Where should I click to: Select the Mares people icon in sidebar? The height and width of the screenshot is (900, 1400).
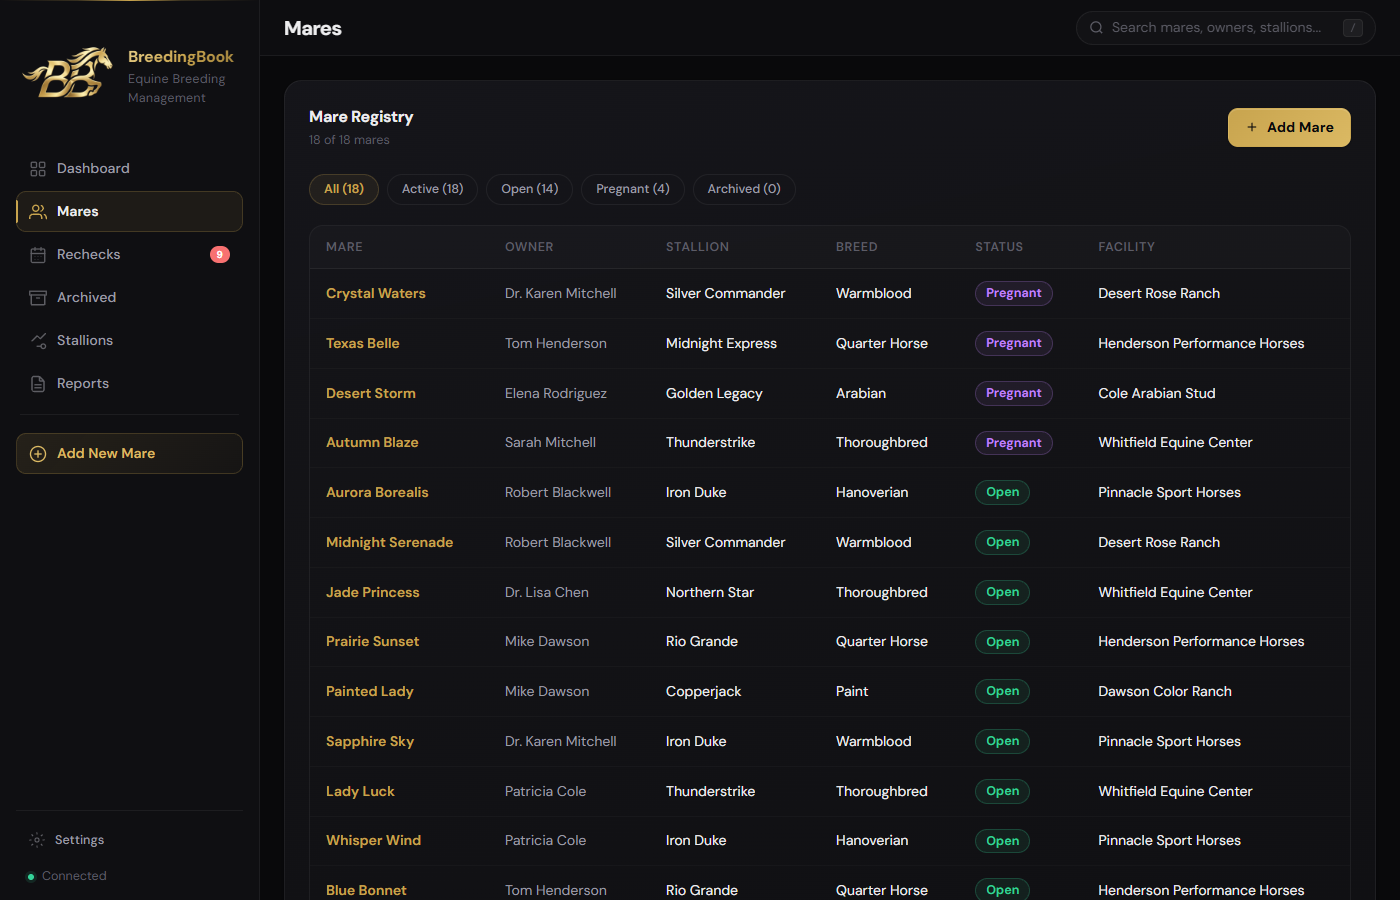[38, 212]
